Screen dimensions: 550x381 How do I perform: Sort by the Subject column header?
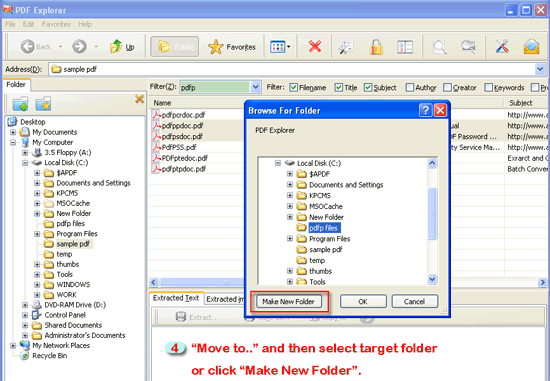[521, 103]
